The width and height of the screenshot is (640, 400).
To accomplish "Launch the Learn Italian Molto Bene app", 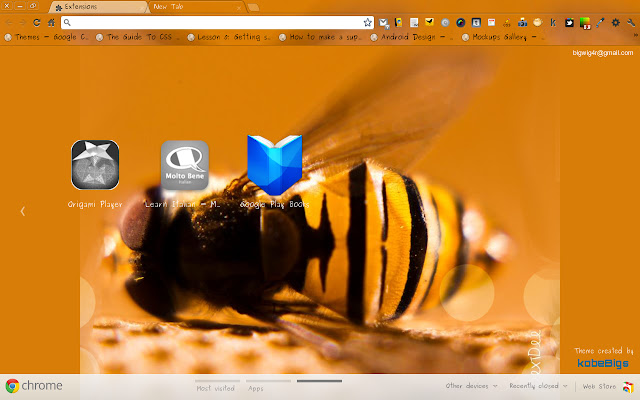I will [x=185, y=165].
